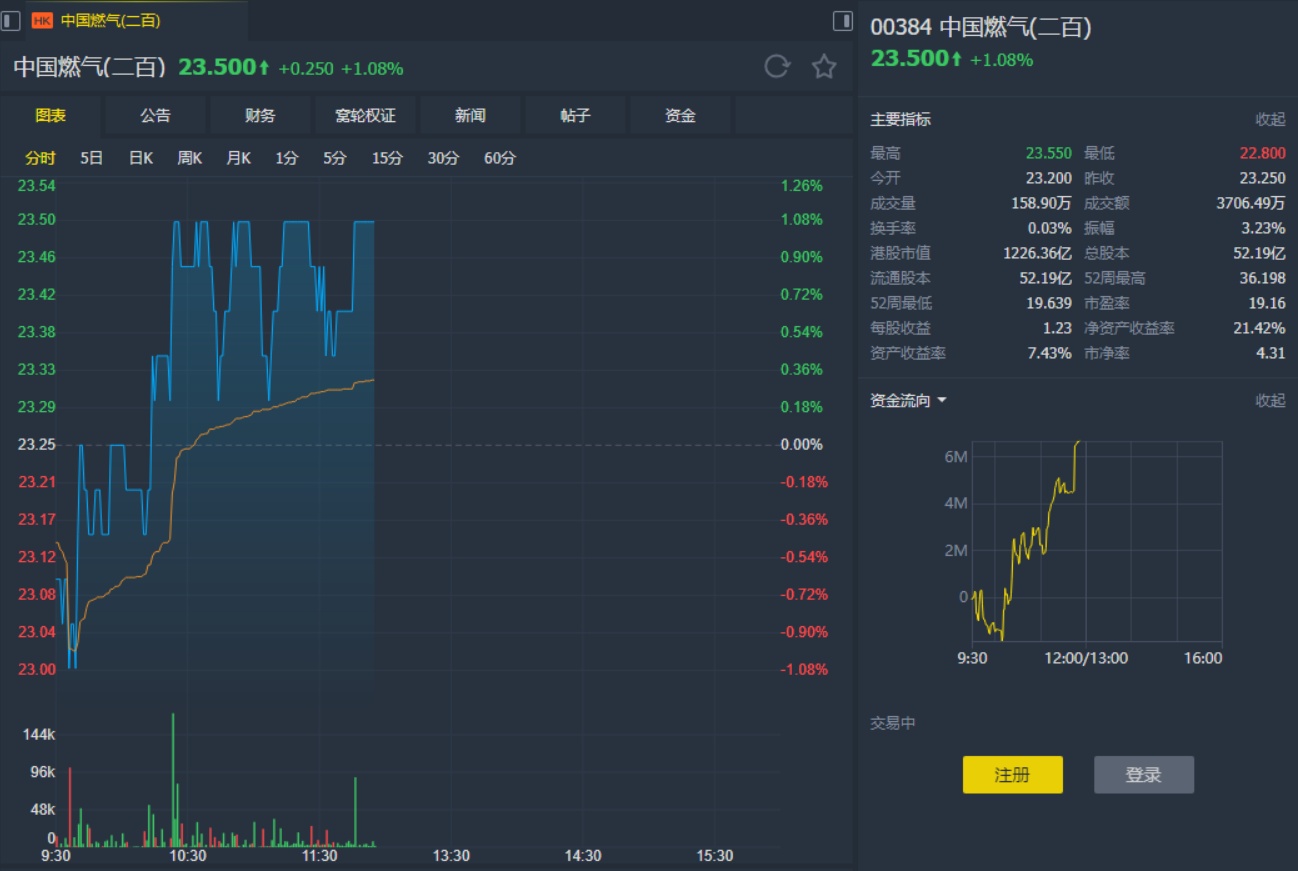Choose the 5分 chart interval
This screenshot has height=871, width=1298.
coord(335,158)
